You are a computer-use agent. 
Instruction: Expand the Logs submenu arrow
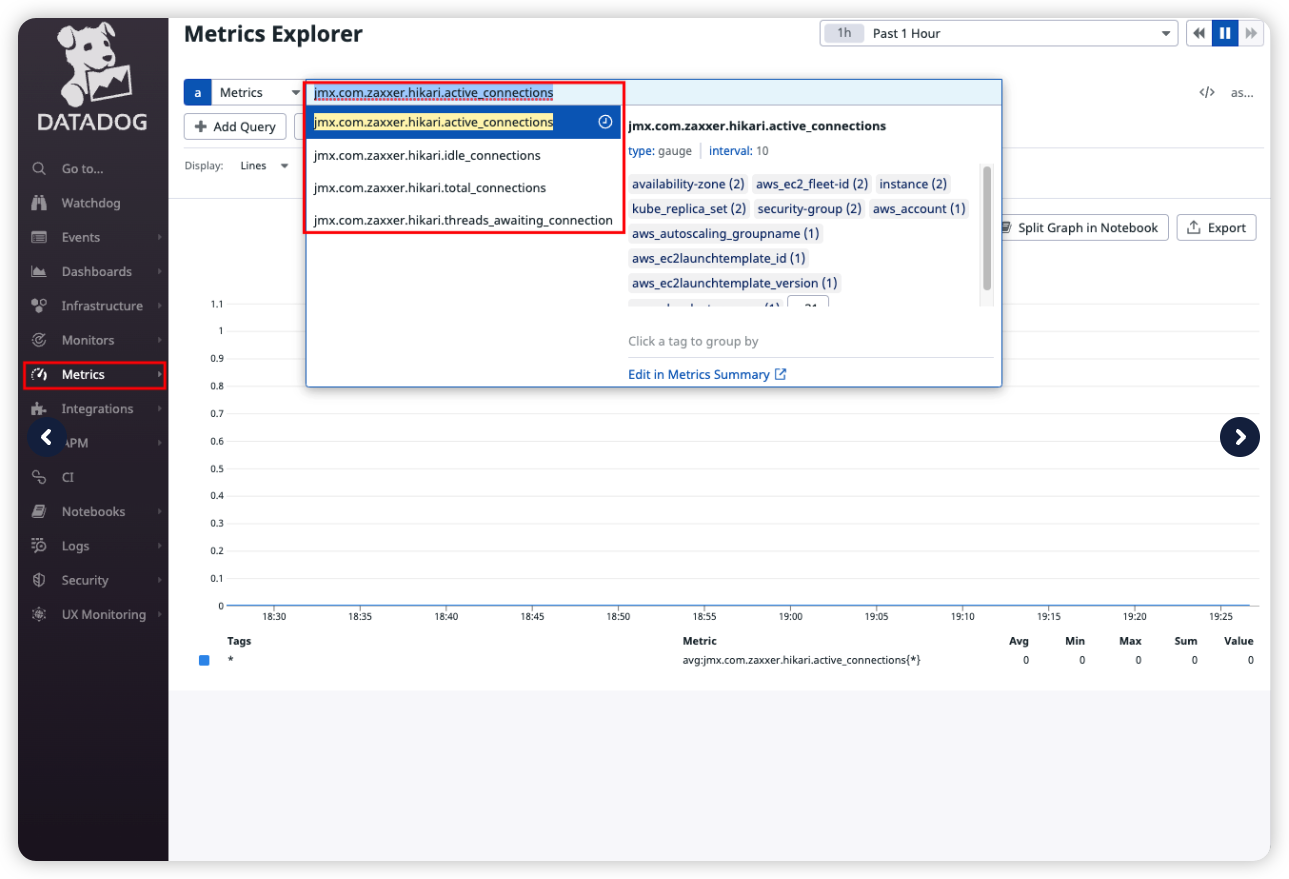pyautogui.click(x=159, y=546)
